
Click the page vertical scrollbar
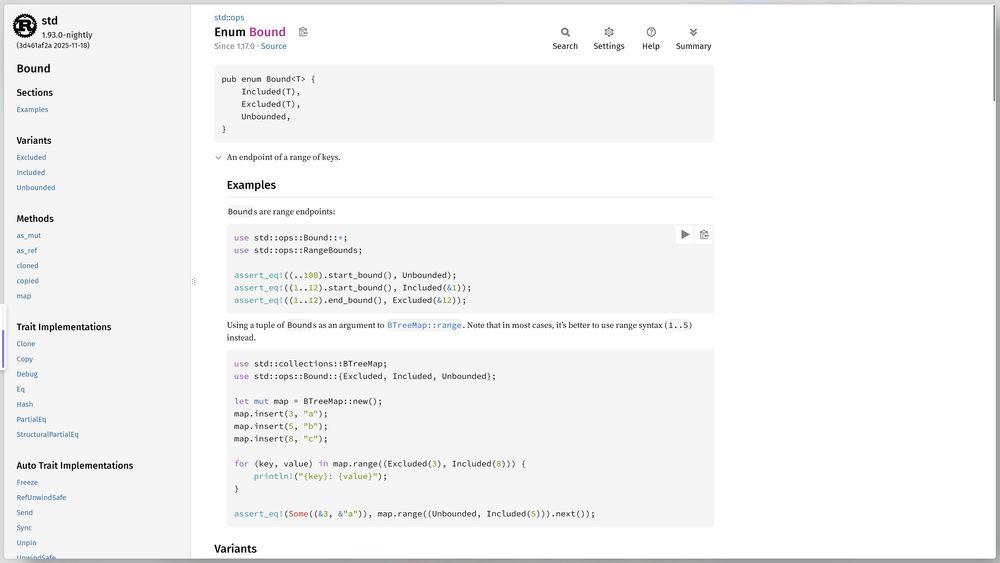[x=995, y=54]
